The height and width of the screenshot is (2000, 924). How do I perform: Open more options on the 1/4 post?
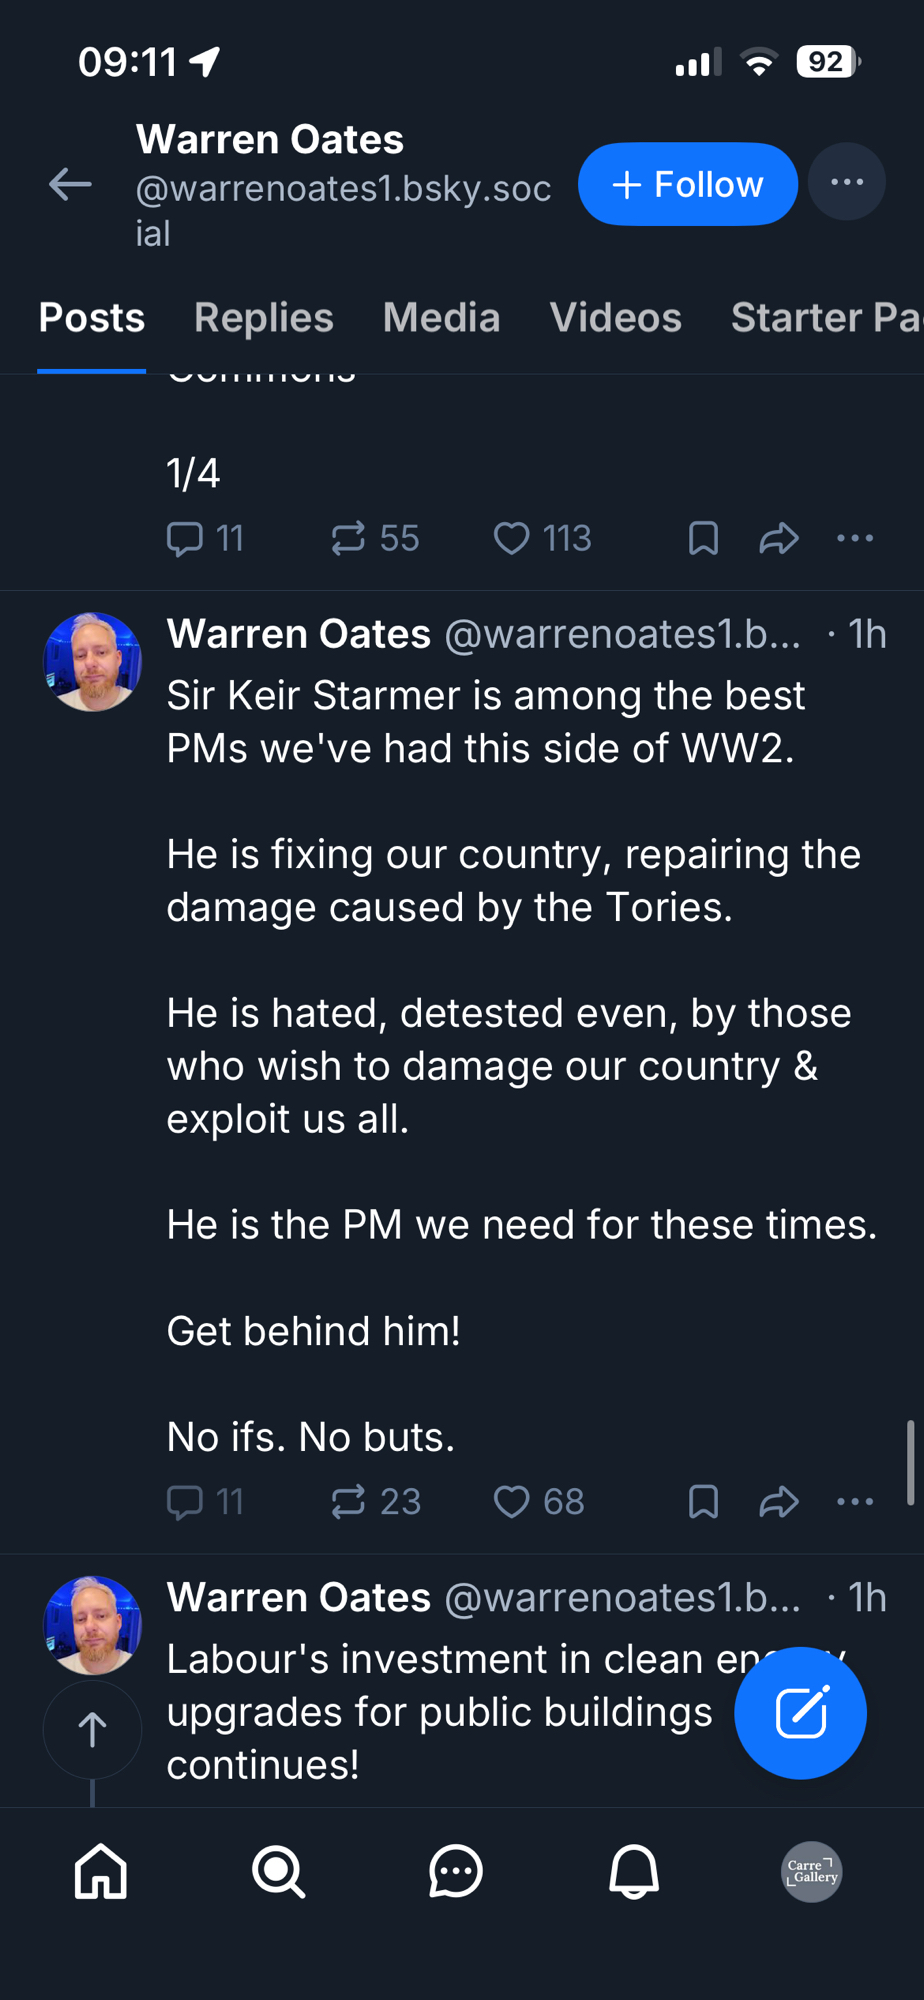[855, 539]
